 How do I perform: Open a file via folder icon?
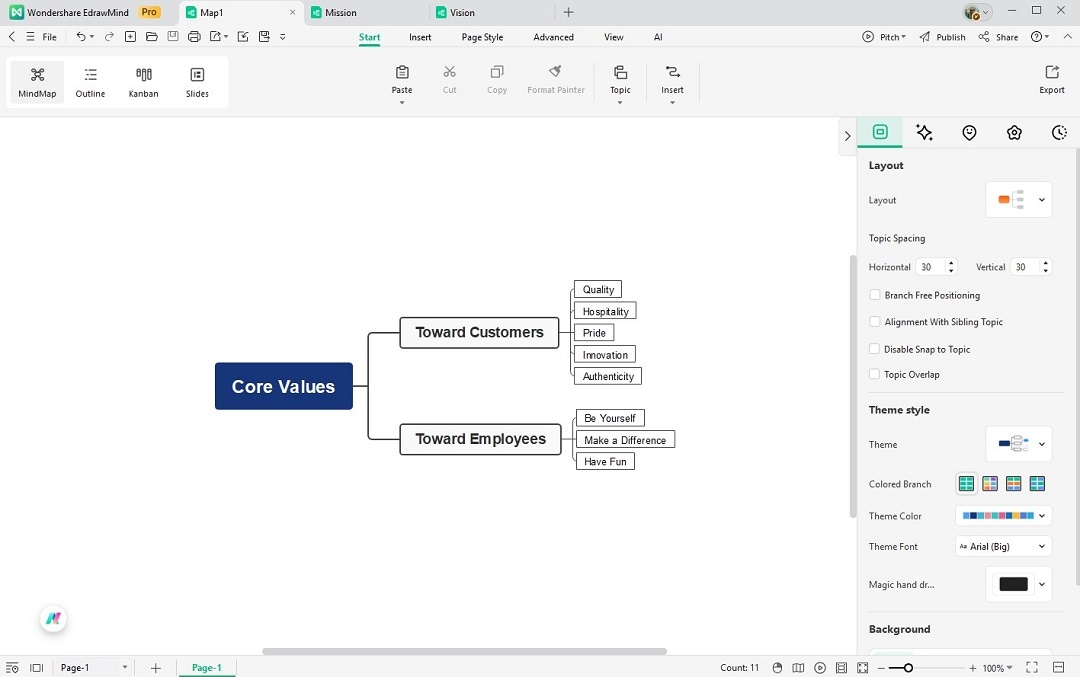click(152, 37)
